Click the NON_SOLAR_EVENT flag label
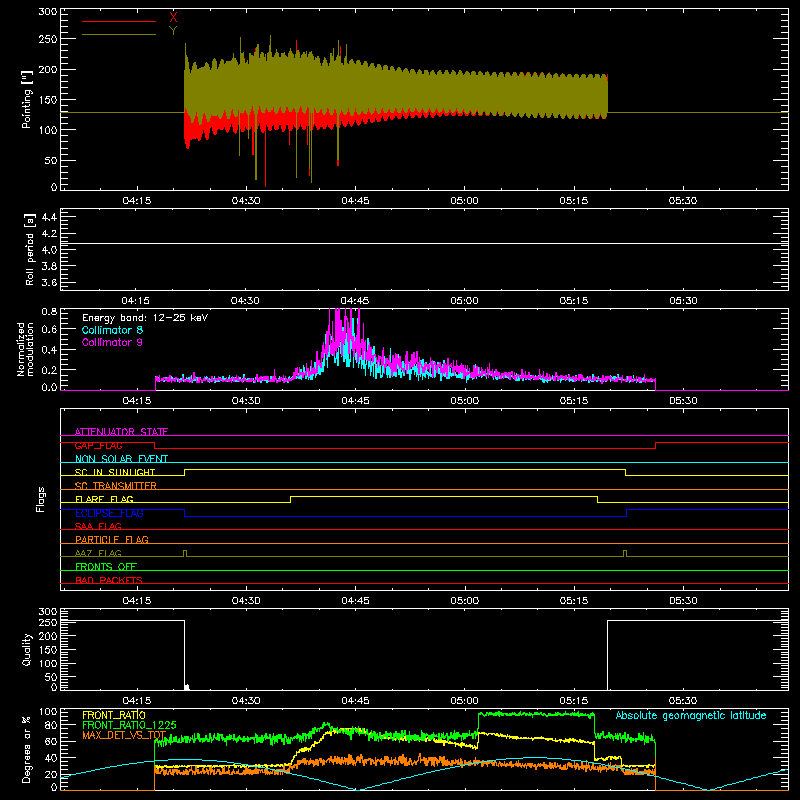Screen dimensions: 800x800 click(121, 459)
